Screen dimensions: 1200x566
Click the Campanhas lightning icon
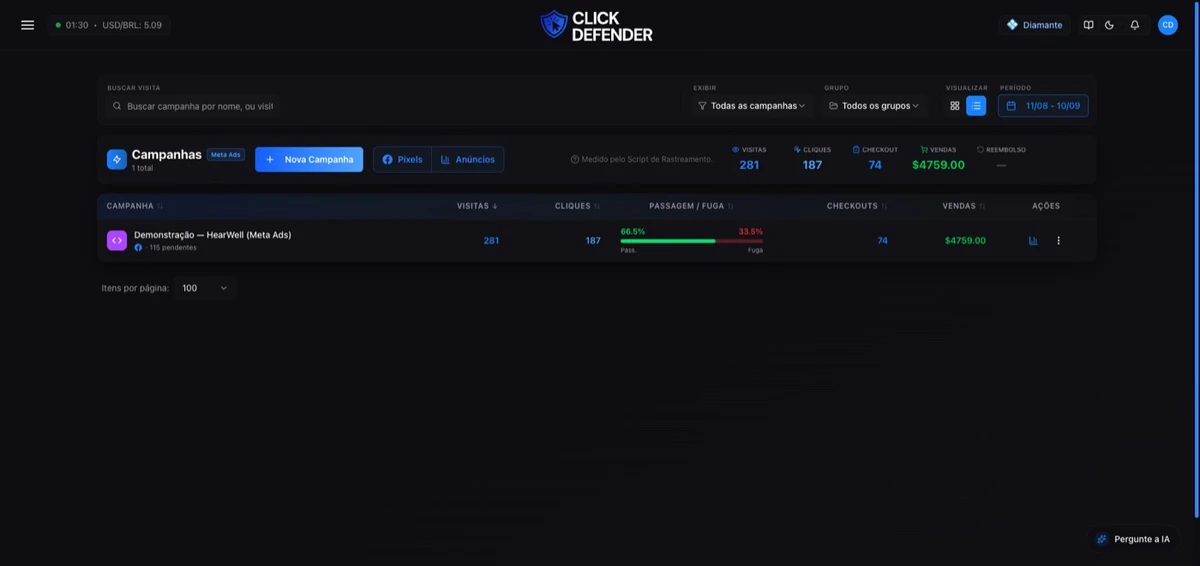pos(117,159)
